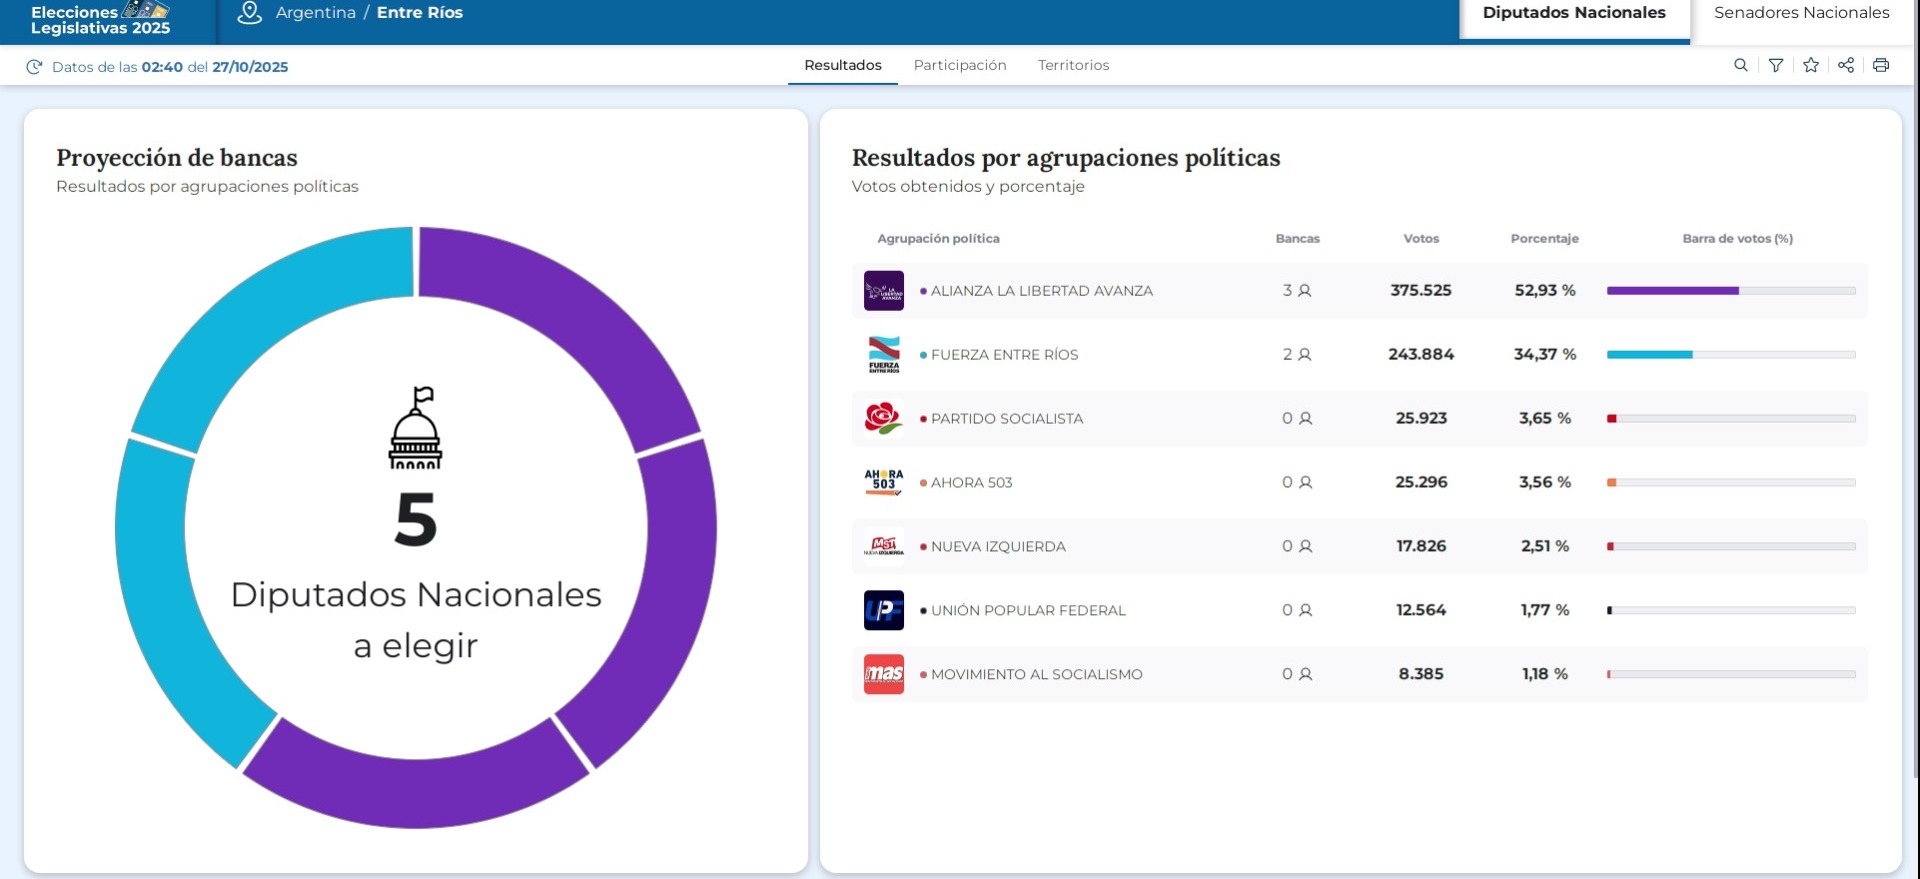
Task: Click Alianza La Libertad Avanza logo
Action: point(883,291)
